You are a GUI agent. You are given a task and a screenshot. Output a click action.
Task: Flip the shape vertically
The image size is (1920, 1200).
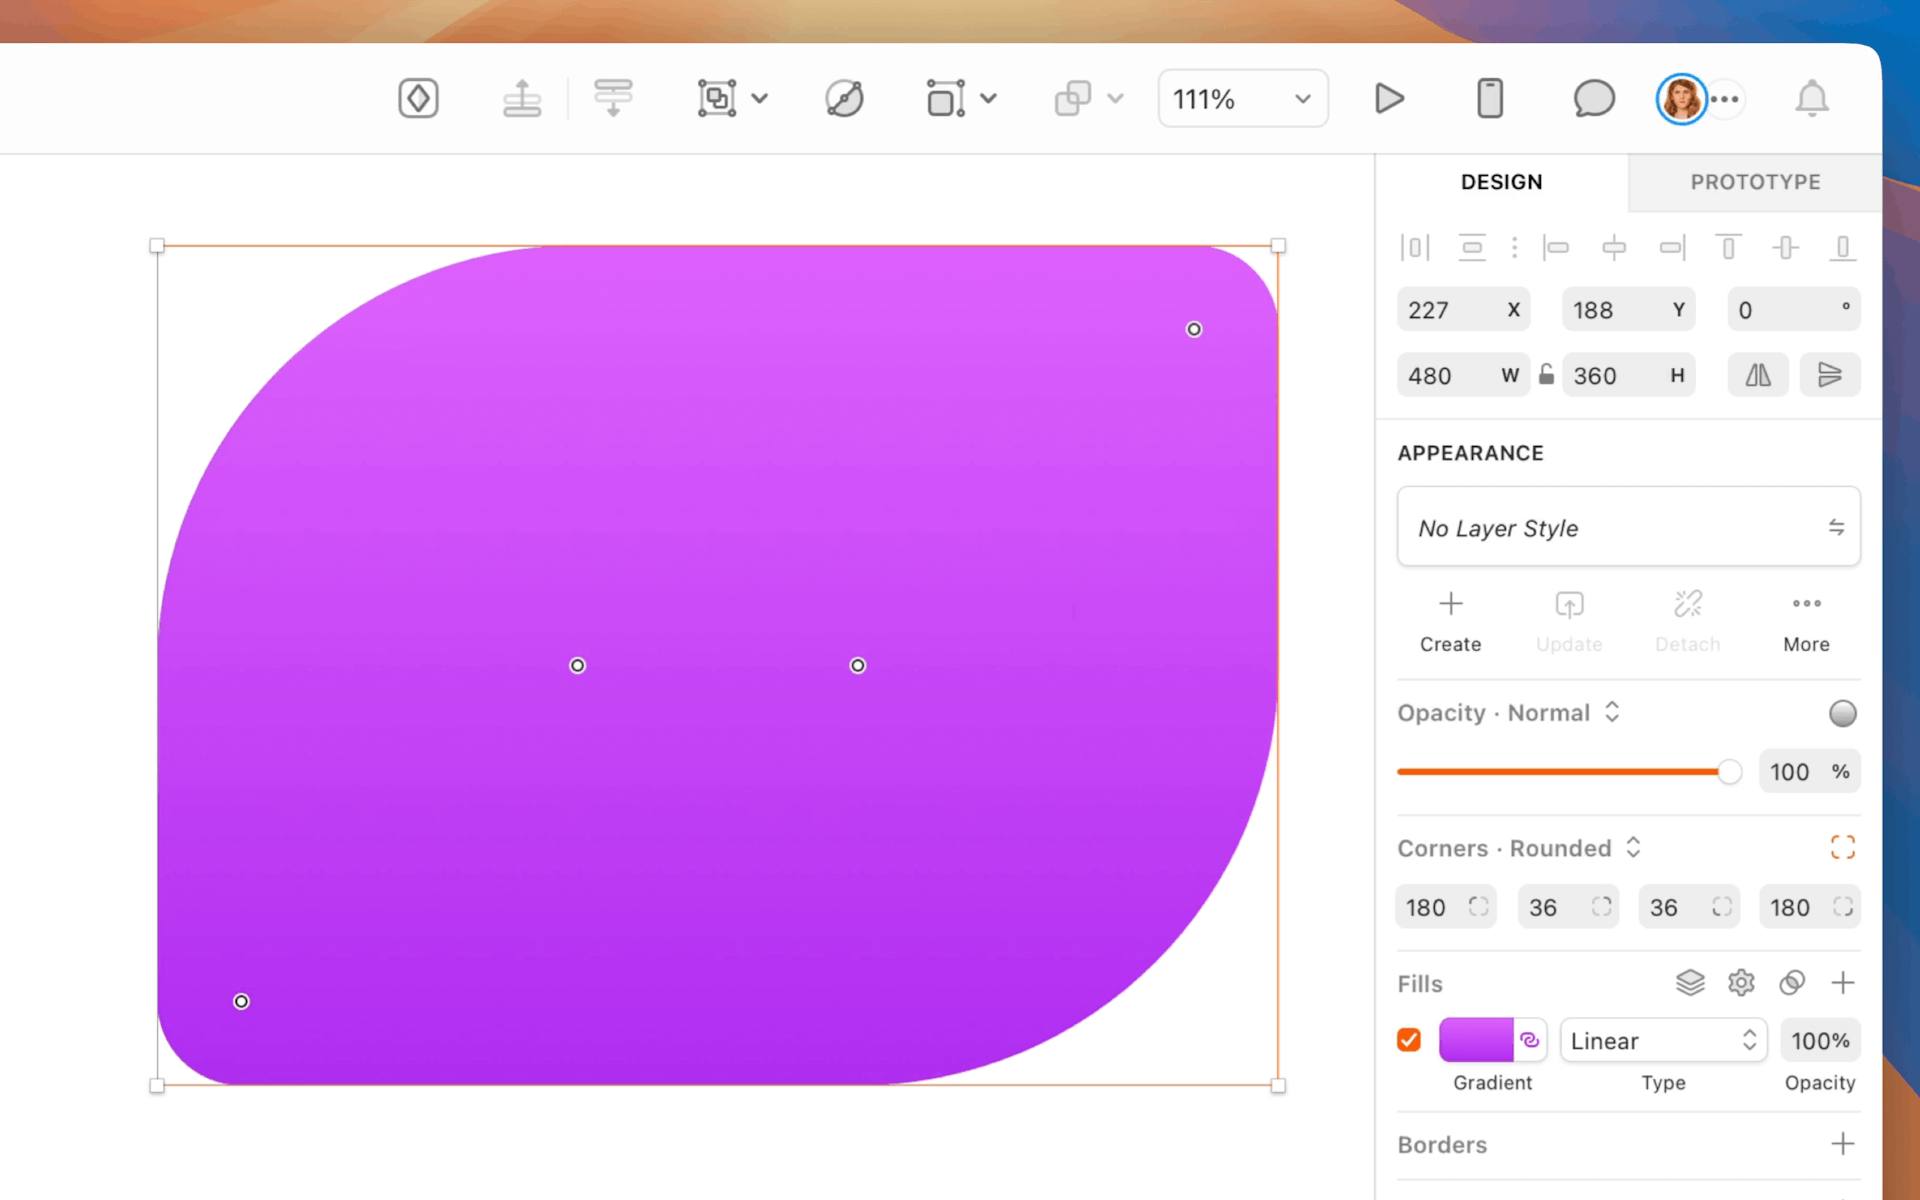click(1830, 375)
